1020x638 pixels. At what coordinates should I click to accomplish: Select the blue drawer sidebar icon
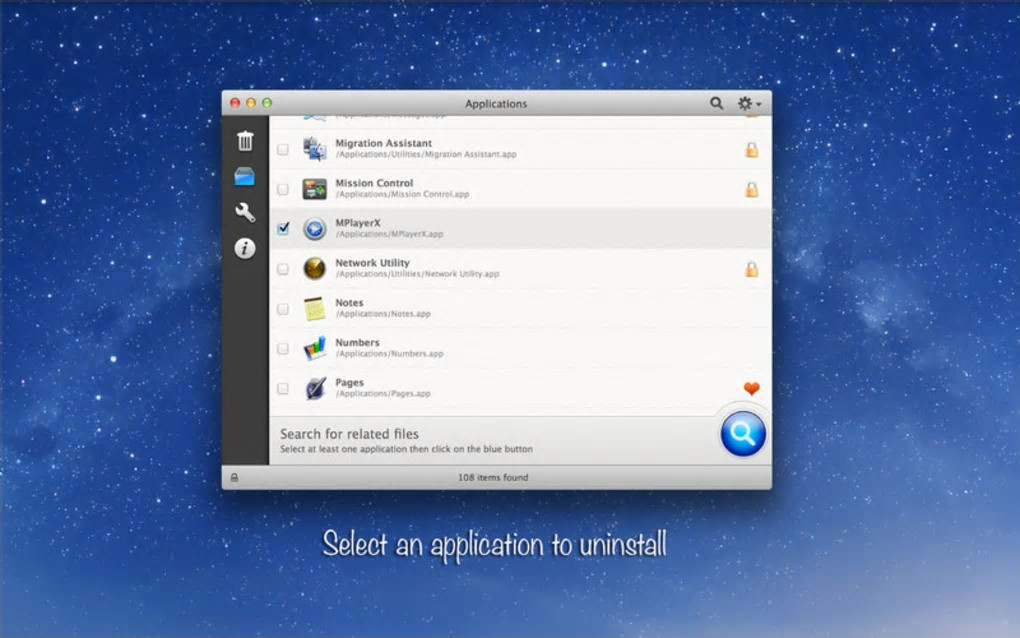[245, 176]
